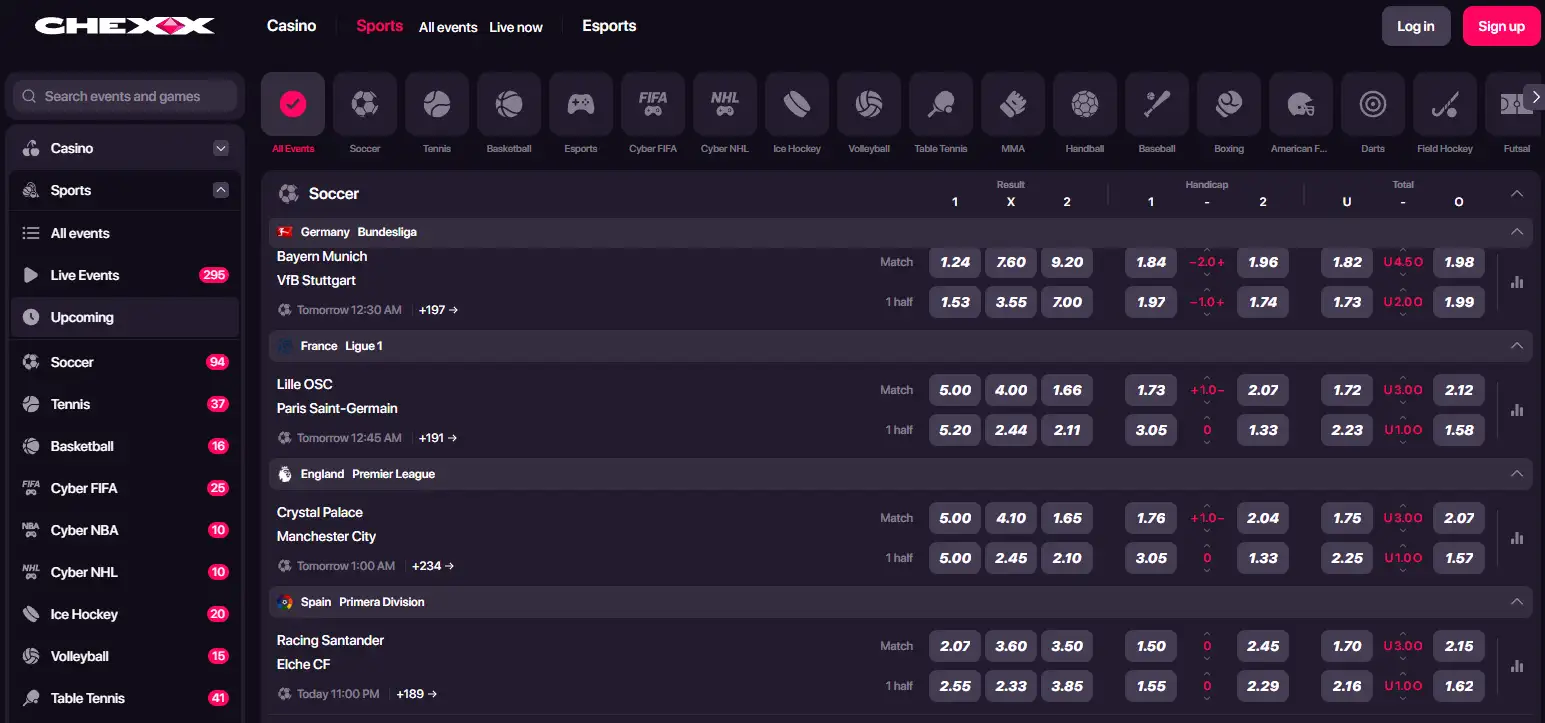Image resolution: width=1545 pixels, height=723 pixels.
Task: Open Ice Hockey in the sidebar
Action: (125, 614)
